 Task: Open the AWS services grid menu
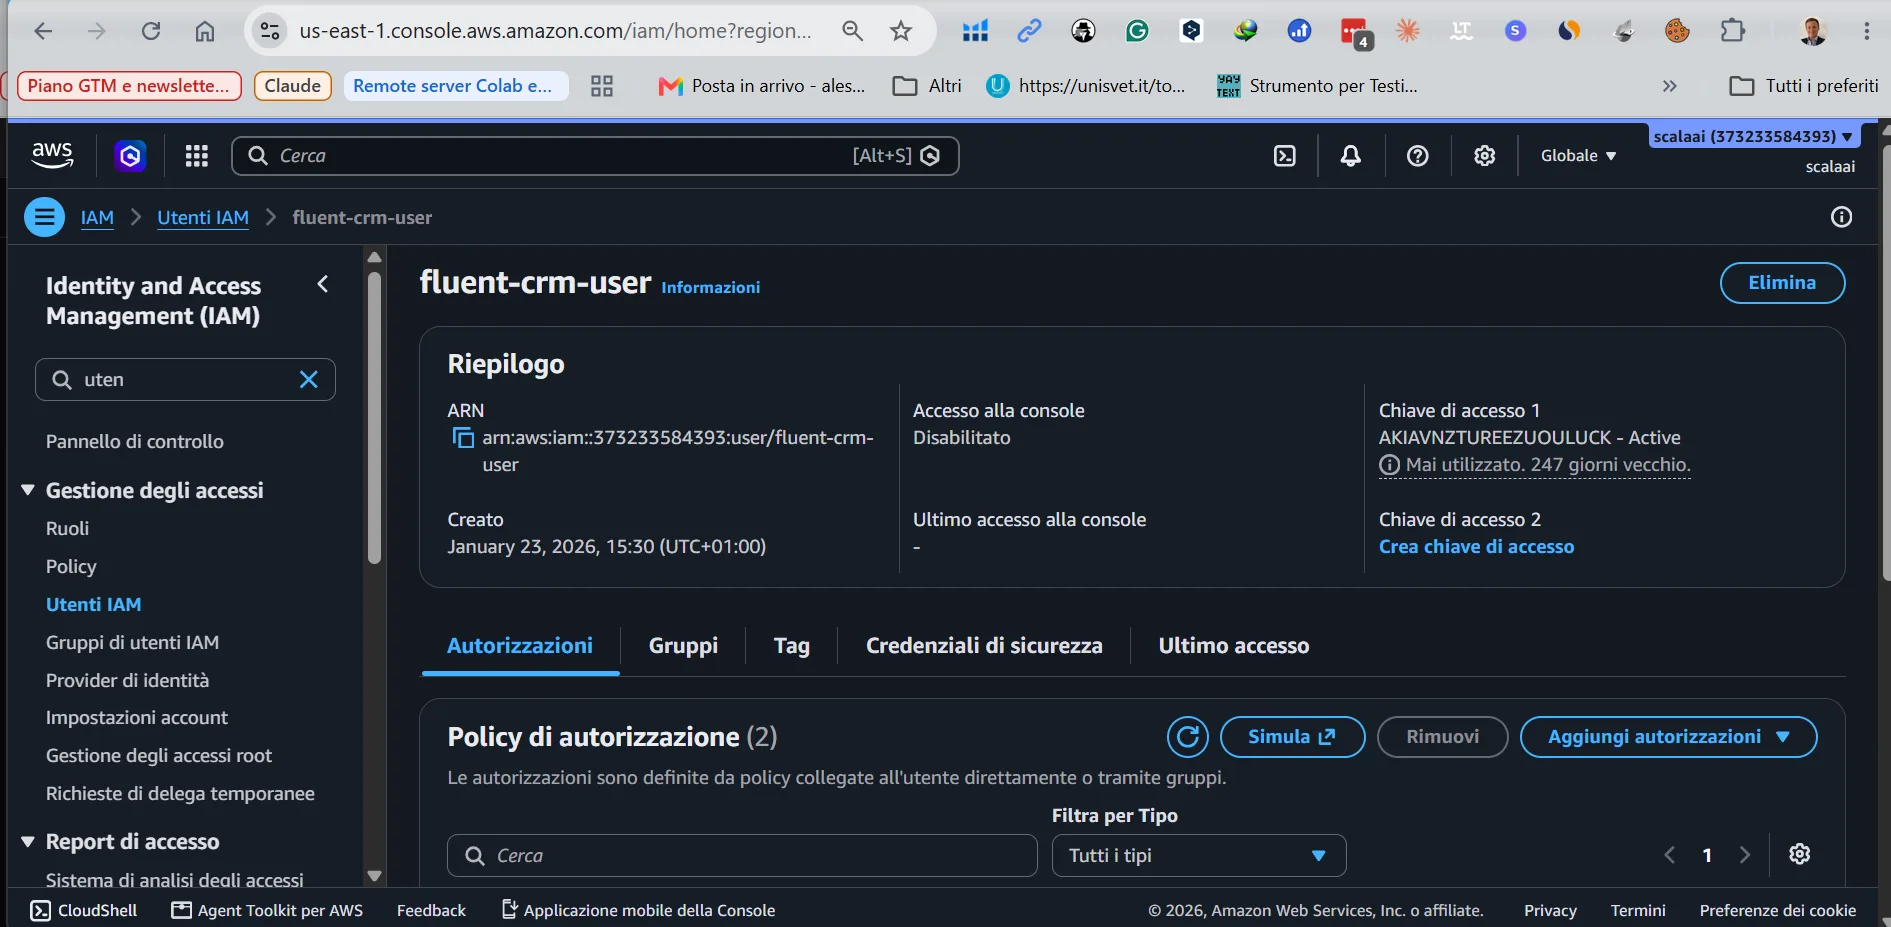(197, 156)
